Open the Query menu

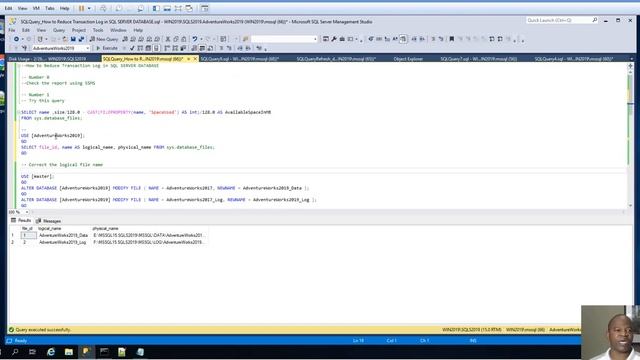(59, 30)
